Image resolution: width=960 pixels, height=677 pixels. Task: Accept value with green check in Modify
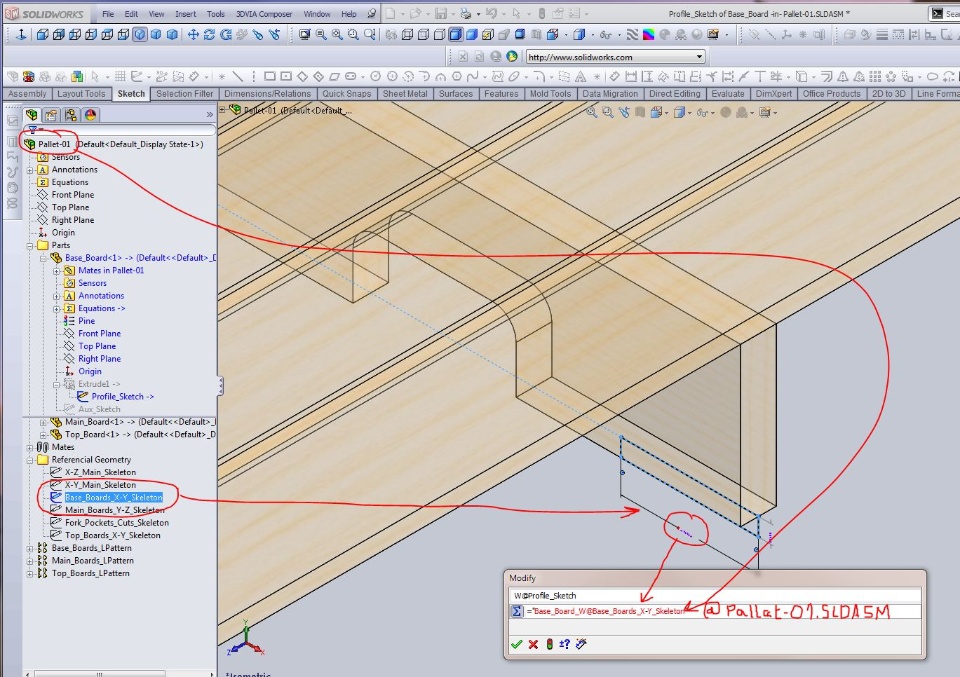click(517, 644)
